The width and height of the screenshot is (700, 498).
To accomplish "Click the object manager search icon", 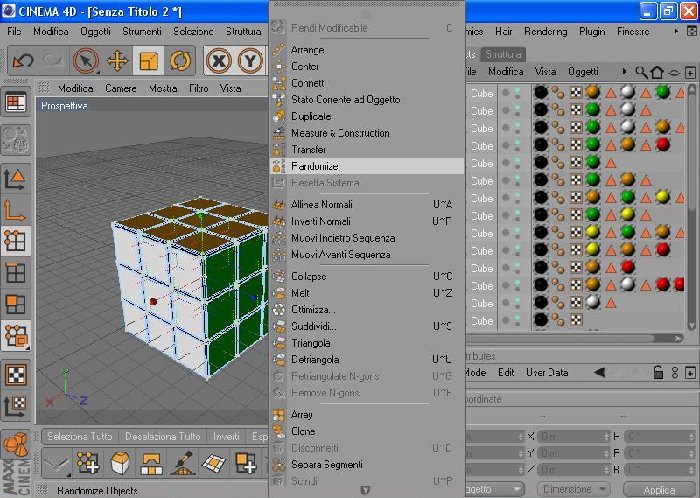I will click(x=642, y=72).
